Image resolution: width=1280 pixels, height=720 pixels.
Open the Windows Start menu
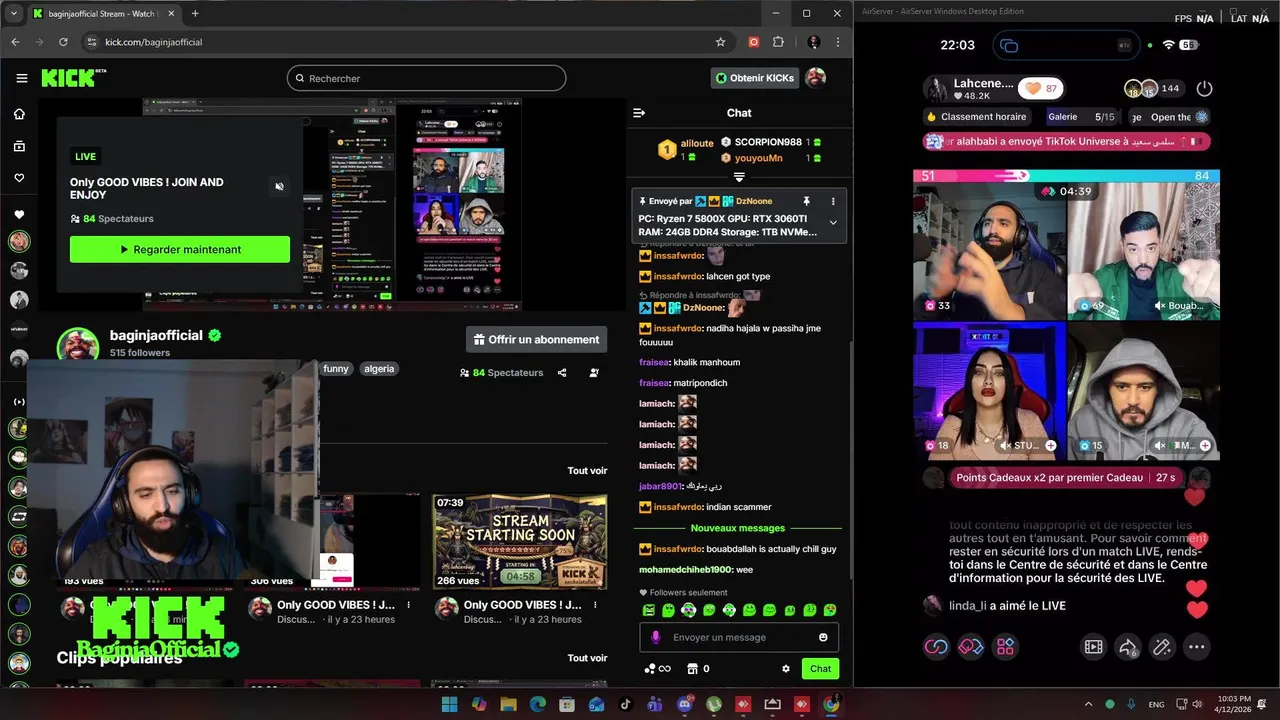pyautogui.click(x=450, y=704)
